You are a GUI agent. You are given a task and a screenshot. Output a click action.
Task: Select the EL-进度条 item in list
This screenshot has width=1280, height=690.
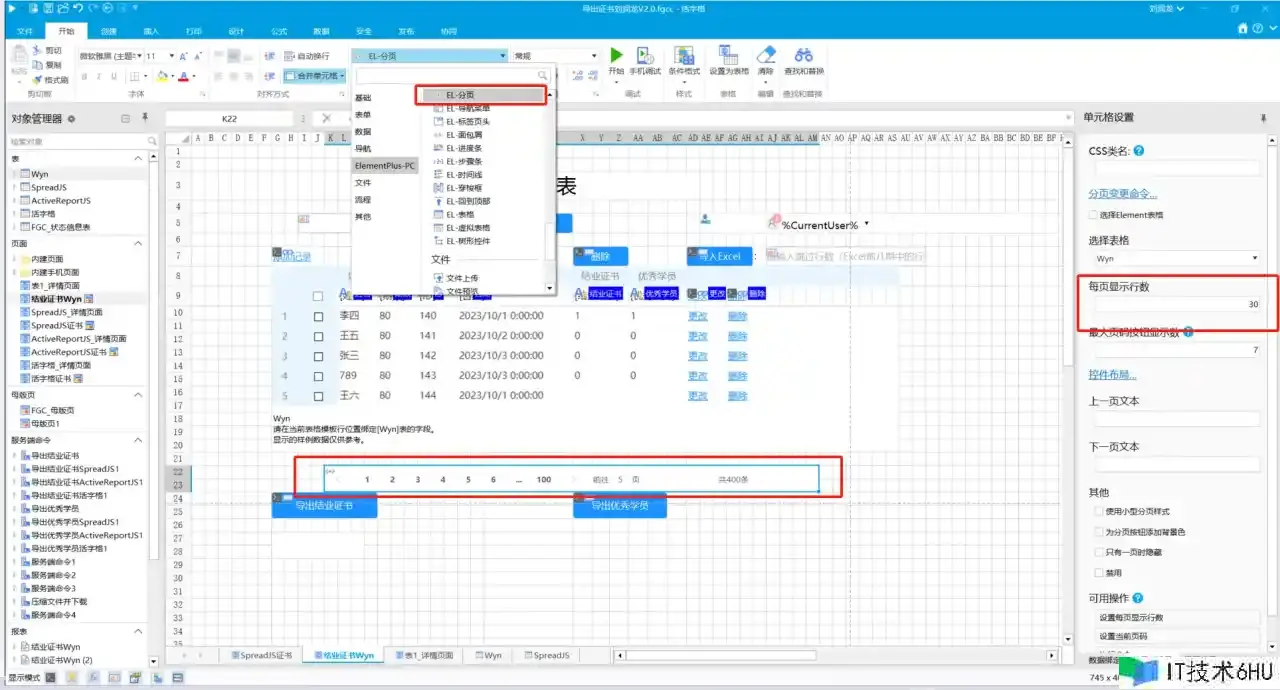[x=464, y=147]
